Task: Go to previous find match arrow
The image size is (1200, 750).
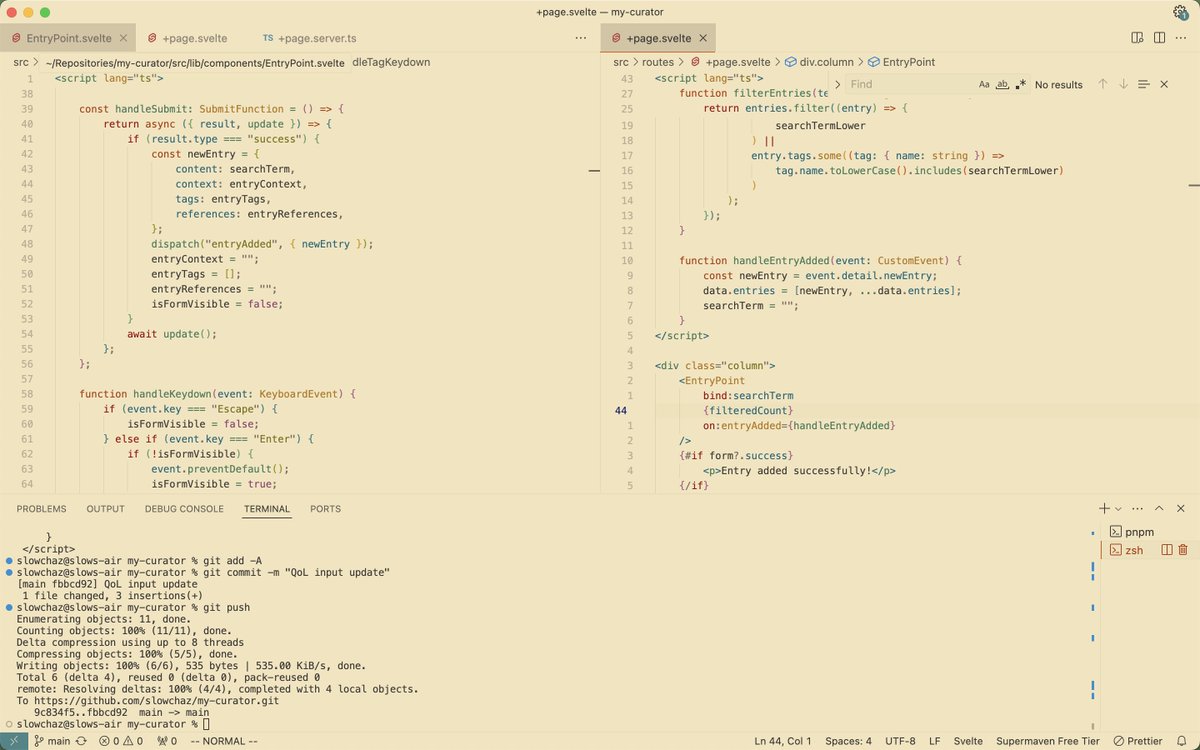Action: point(1103,84)
